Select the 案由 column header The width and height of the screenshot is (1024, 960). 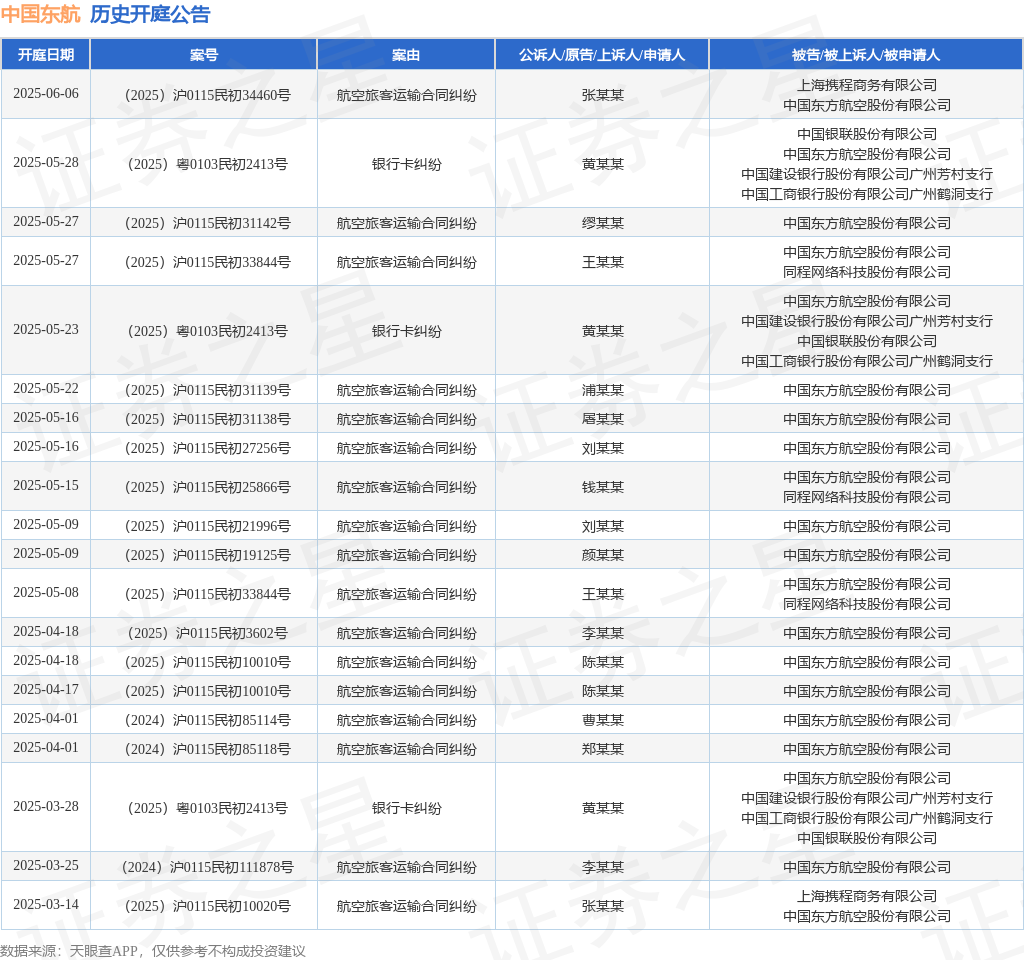click(x=406, y=55)
